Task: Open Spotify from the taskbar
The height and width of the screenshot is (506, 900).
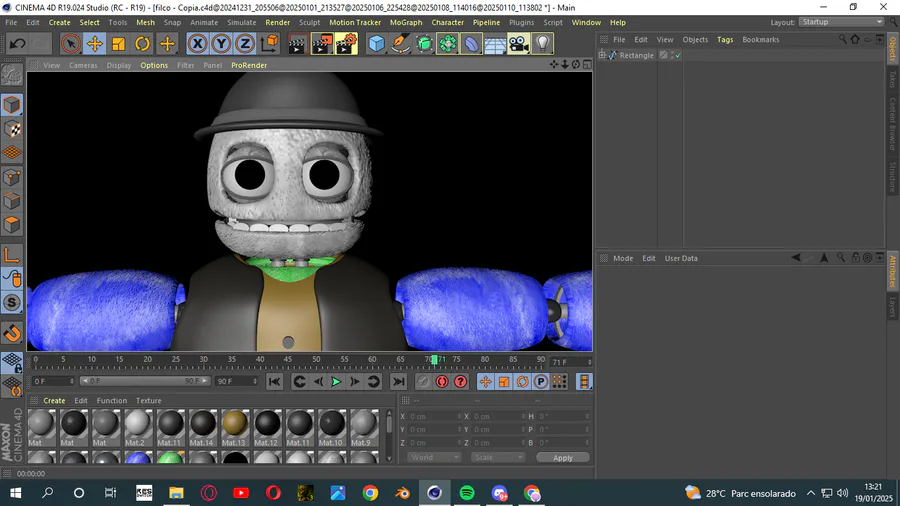Action: coord(467,493)
